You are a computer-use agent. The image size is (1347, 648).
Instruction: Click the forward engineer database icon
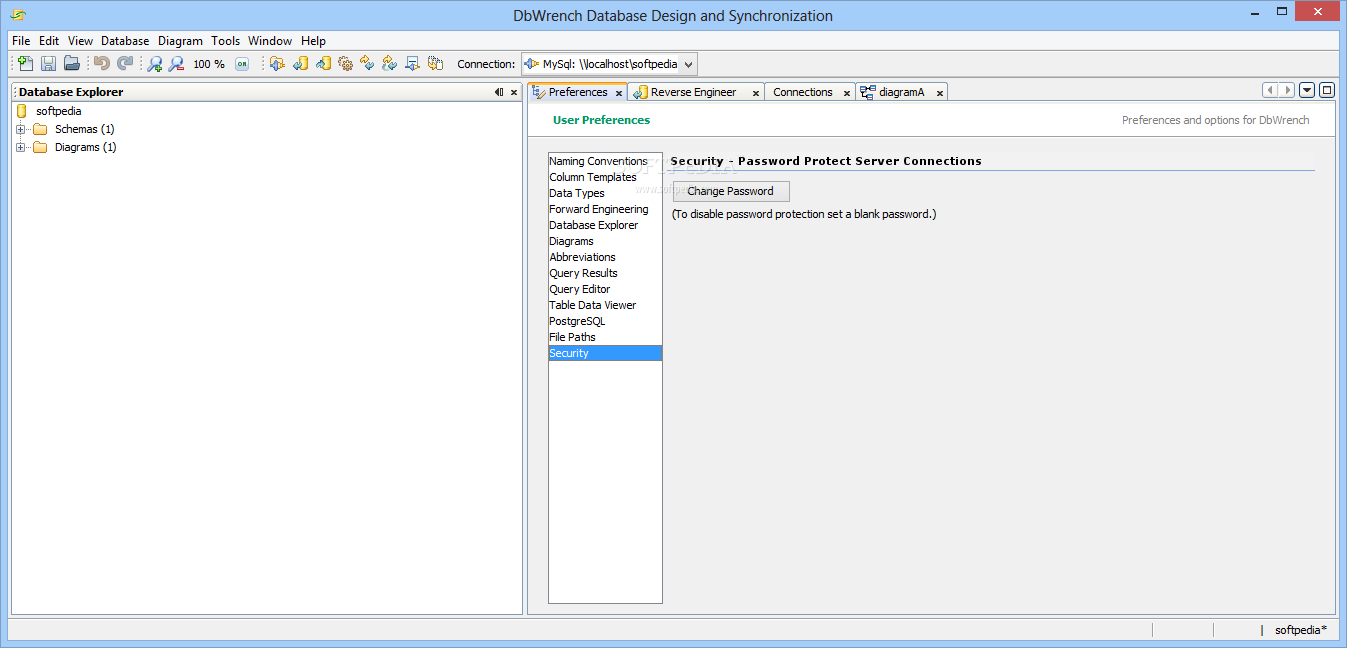click(x=323, y=64)
